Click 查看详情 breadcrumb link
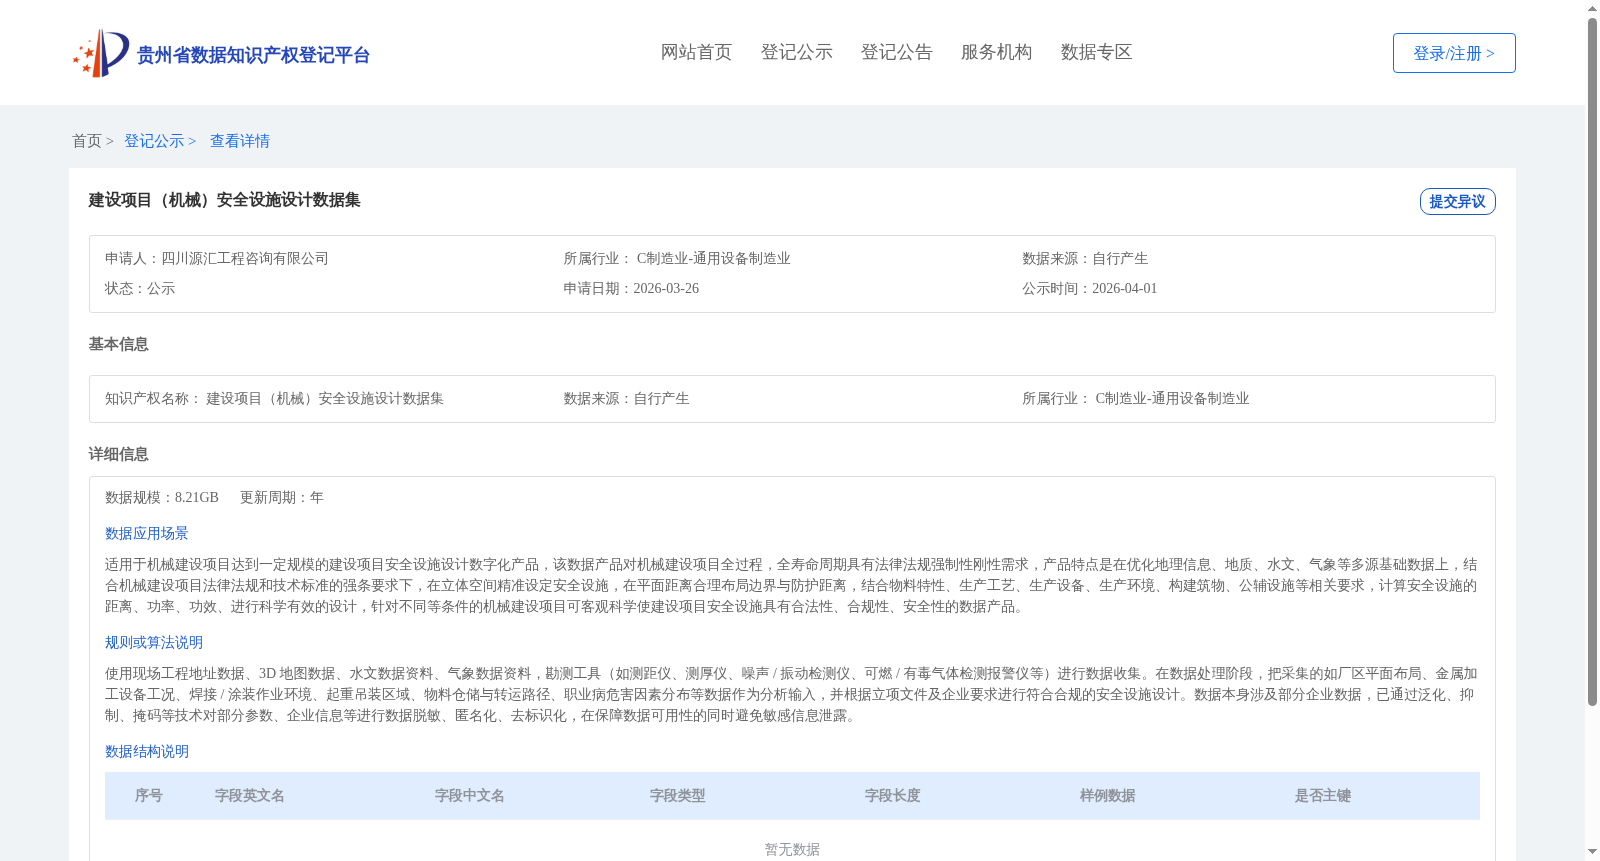The height and width of the screenshot is (861, 1600). click(x=240, y=141)
